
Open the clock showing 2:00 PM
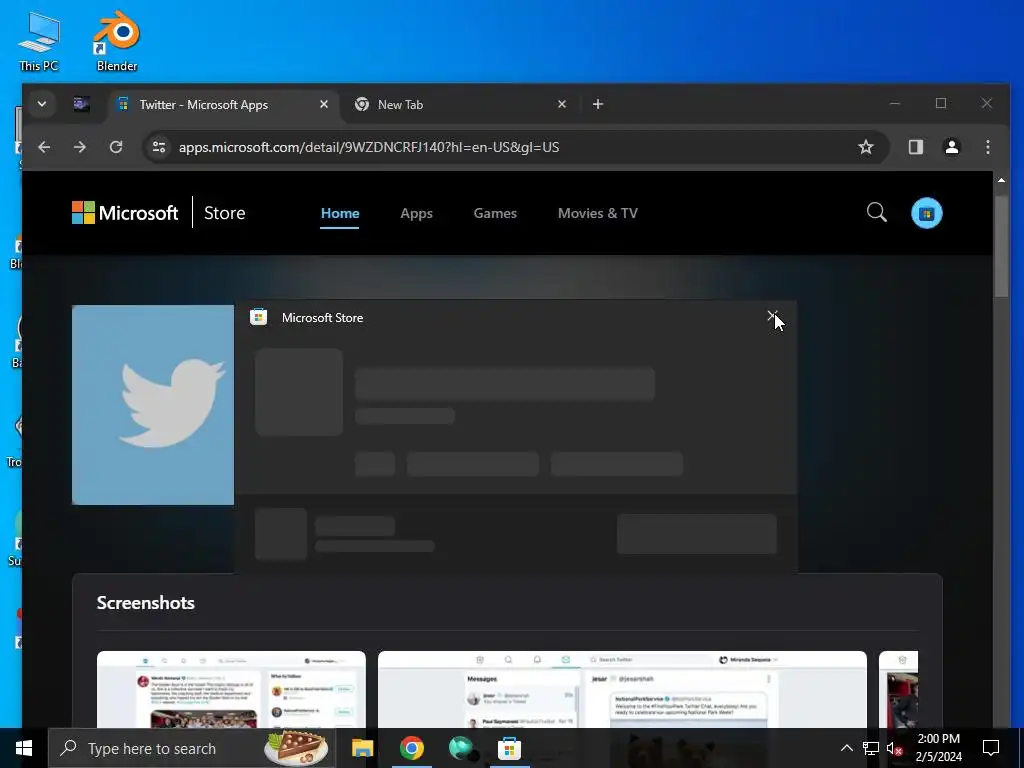[x=938, y=748]
